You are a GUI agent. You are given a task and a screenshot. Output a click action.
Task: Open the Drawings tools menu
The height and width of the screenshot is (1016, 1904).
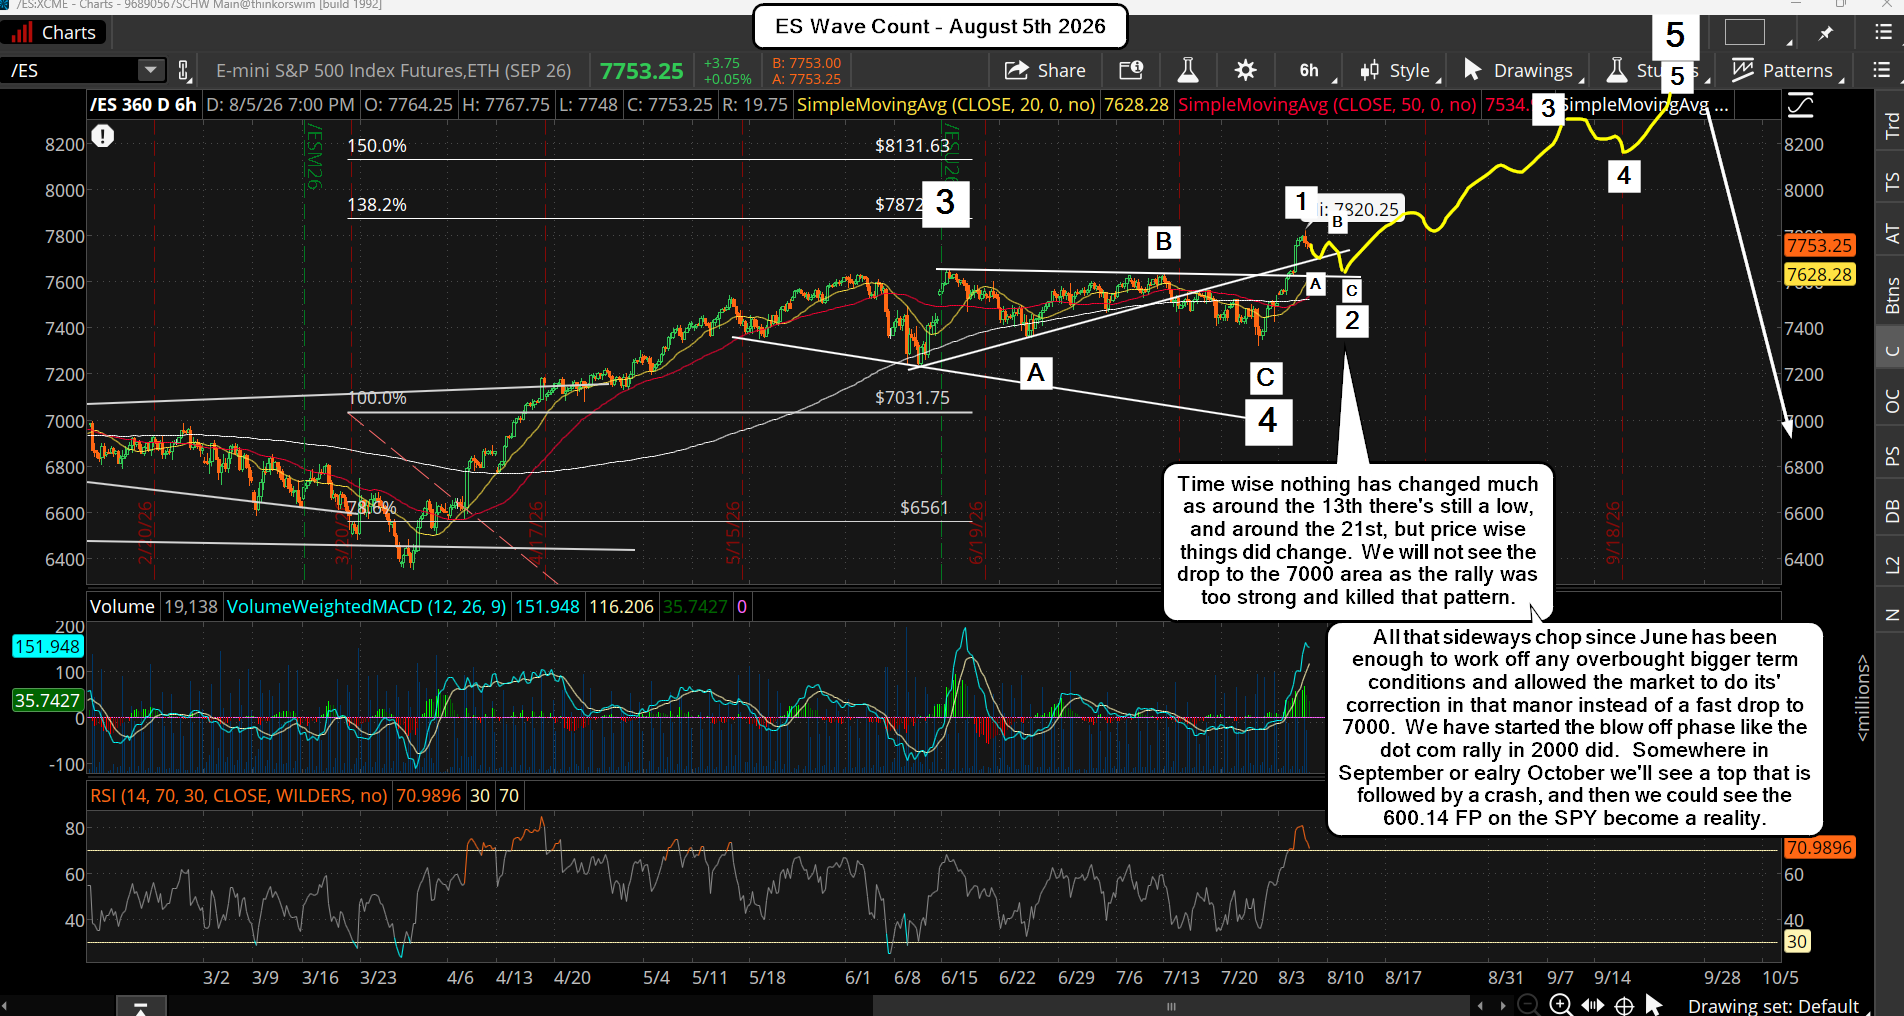pos(1522,70)
